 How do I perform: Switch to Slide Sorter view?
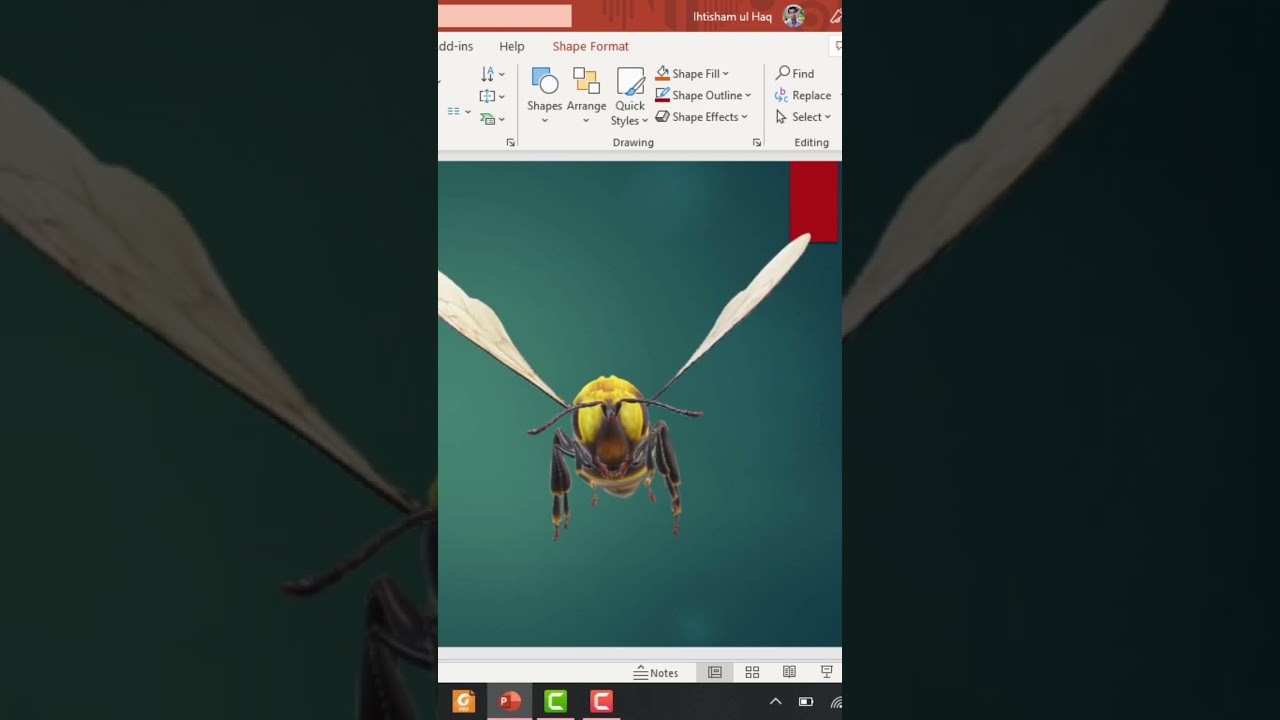[x=752, y=673]
